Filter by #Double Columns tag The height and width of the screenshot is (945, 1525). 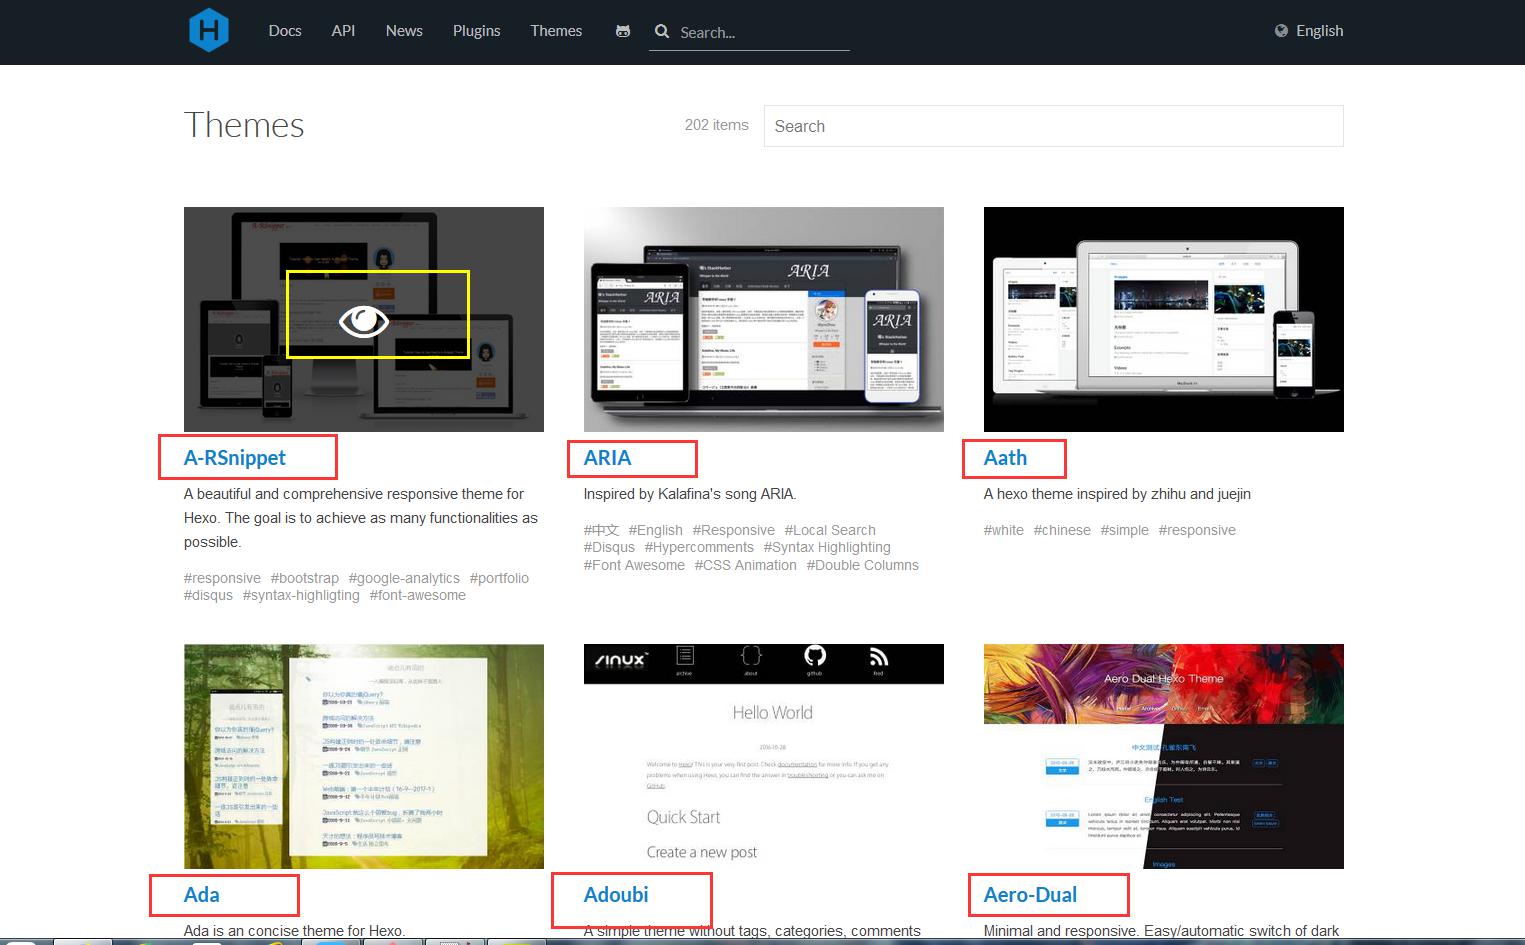862,565
